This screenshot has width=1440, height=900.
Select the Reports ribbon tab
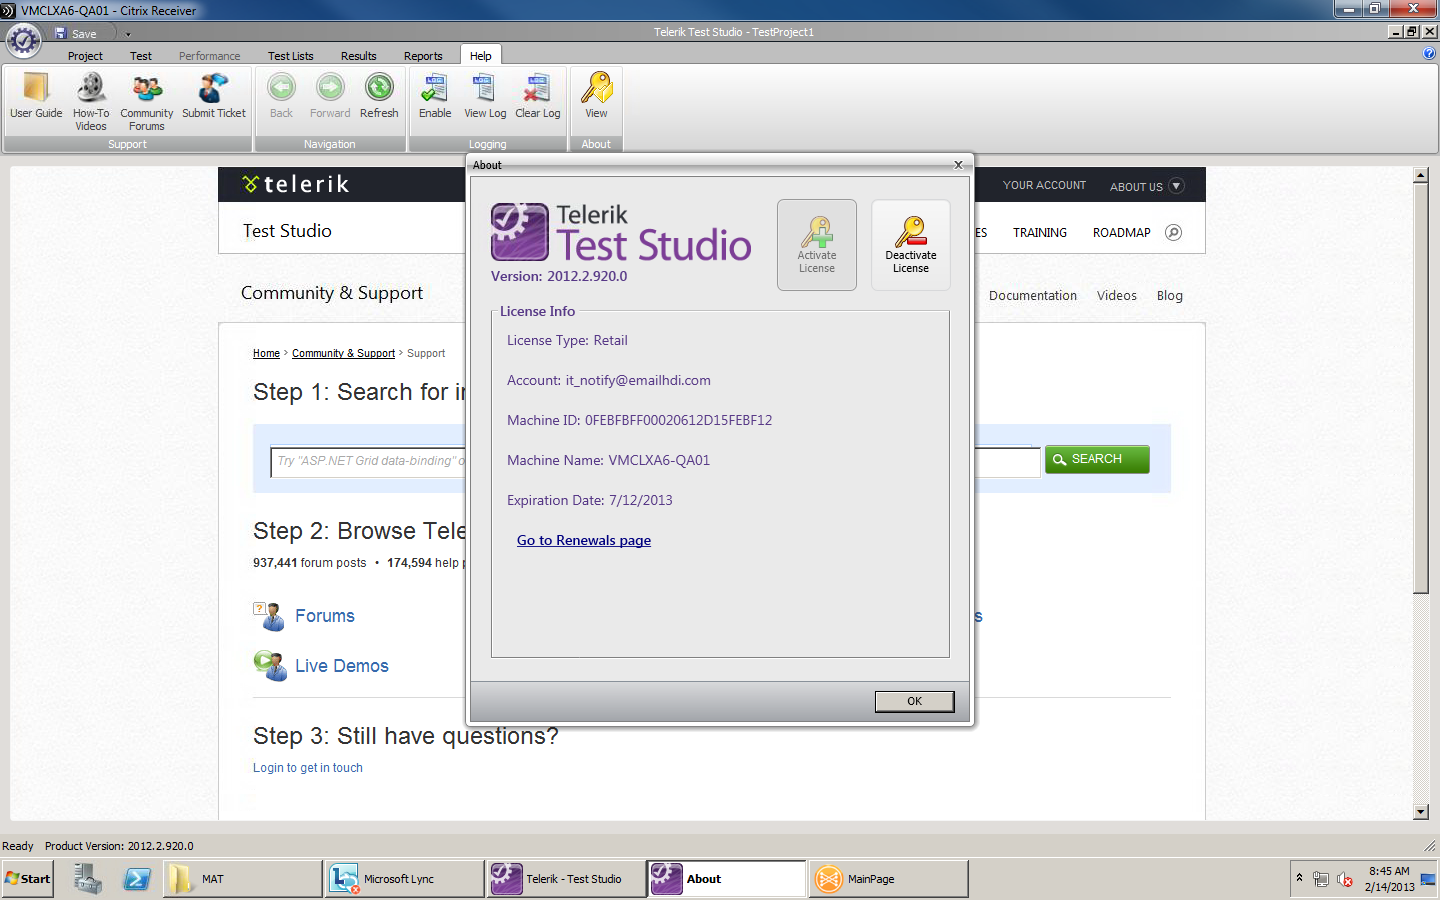pyautogui.click(x=422, y=56)
